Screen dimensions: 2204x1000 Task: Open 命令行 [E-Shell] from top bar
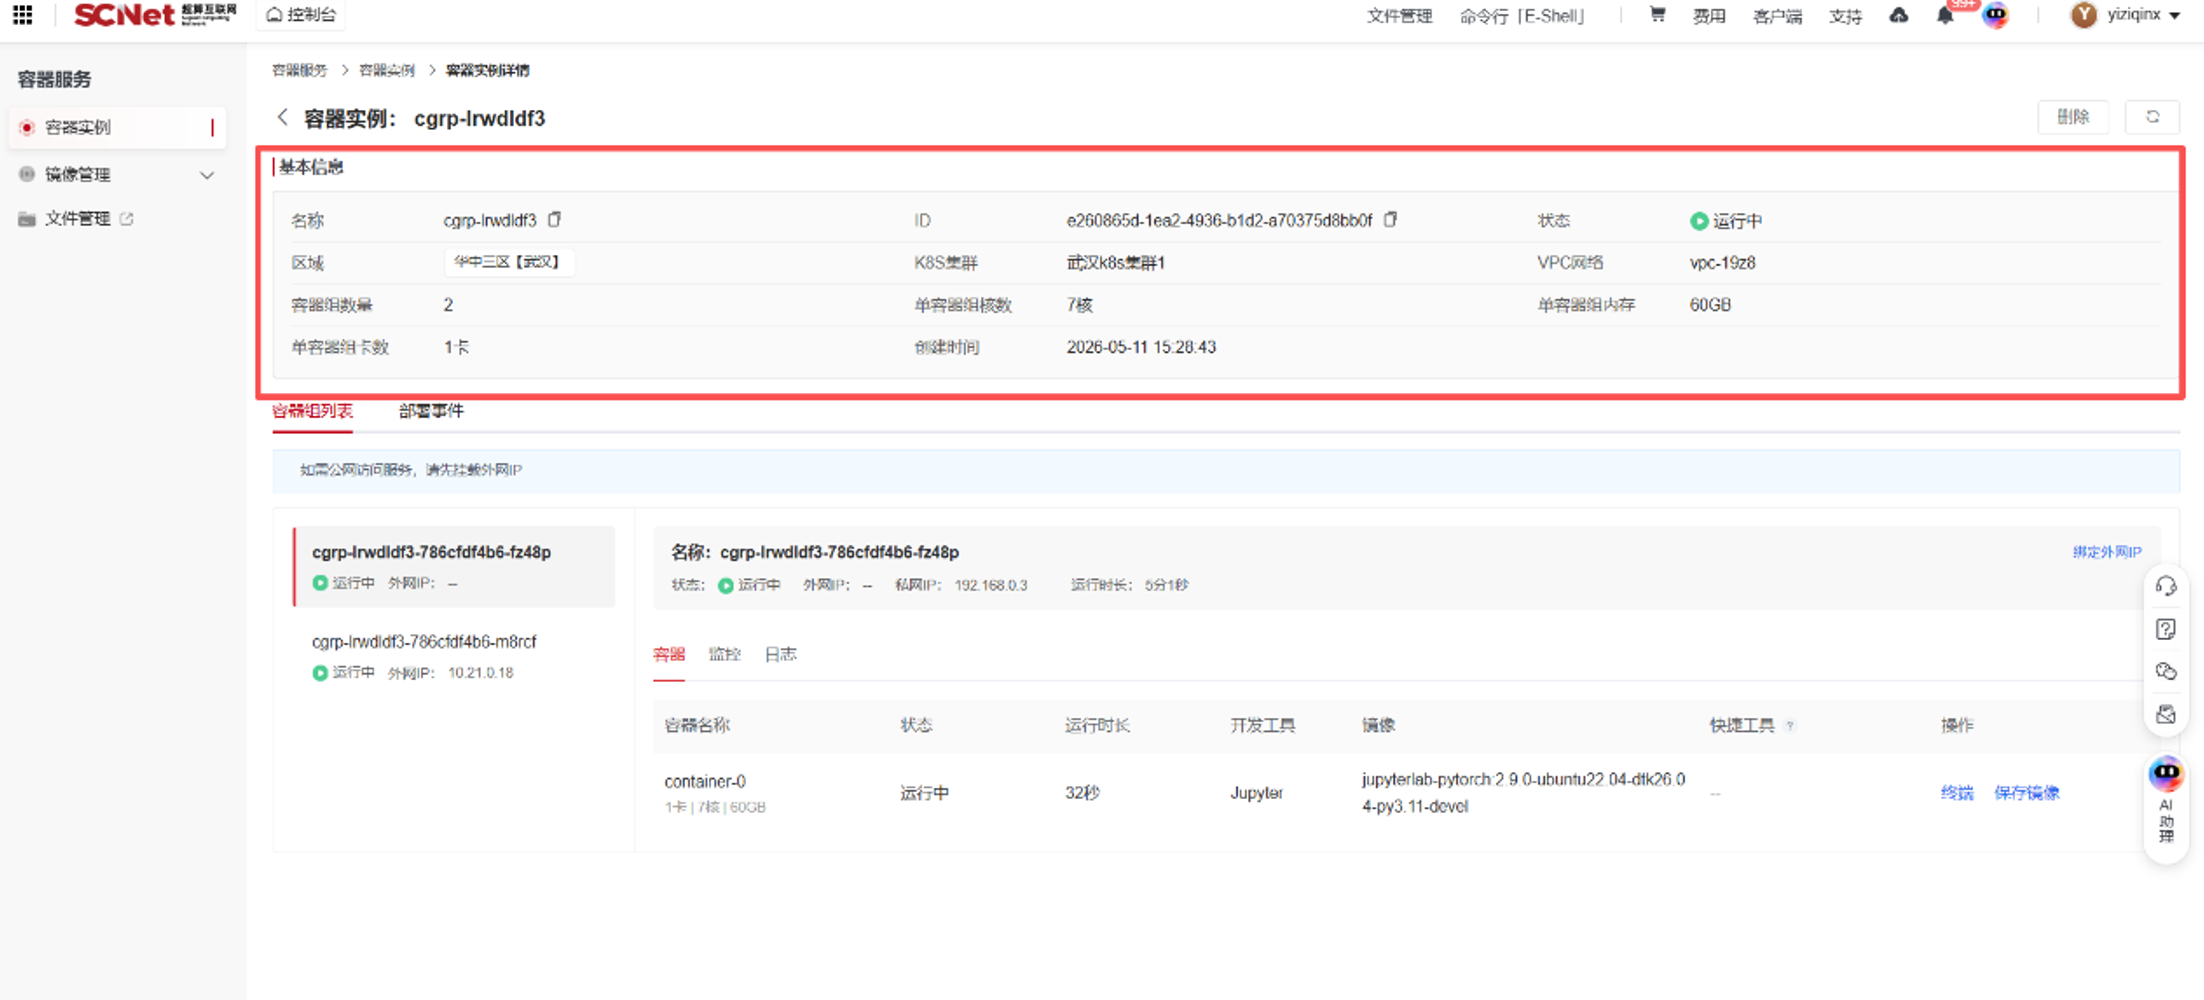point(1522,16)
